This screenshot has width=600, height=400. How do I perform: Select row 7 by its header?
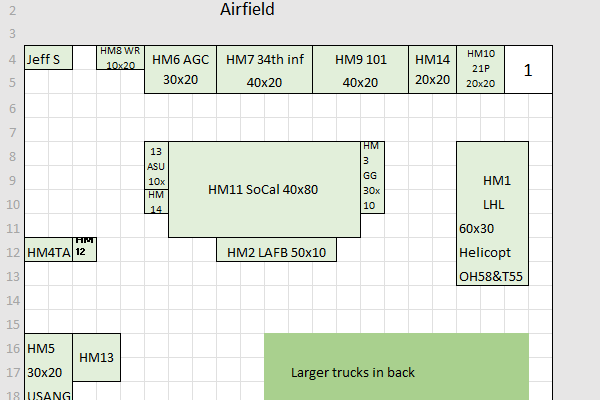[12, 131]
